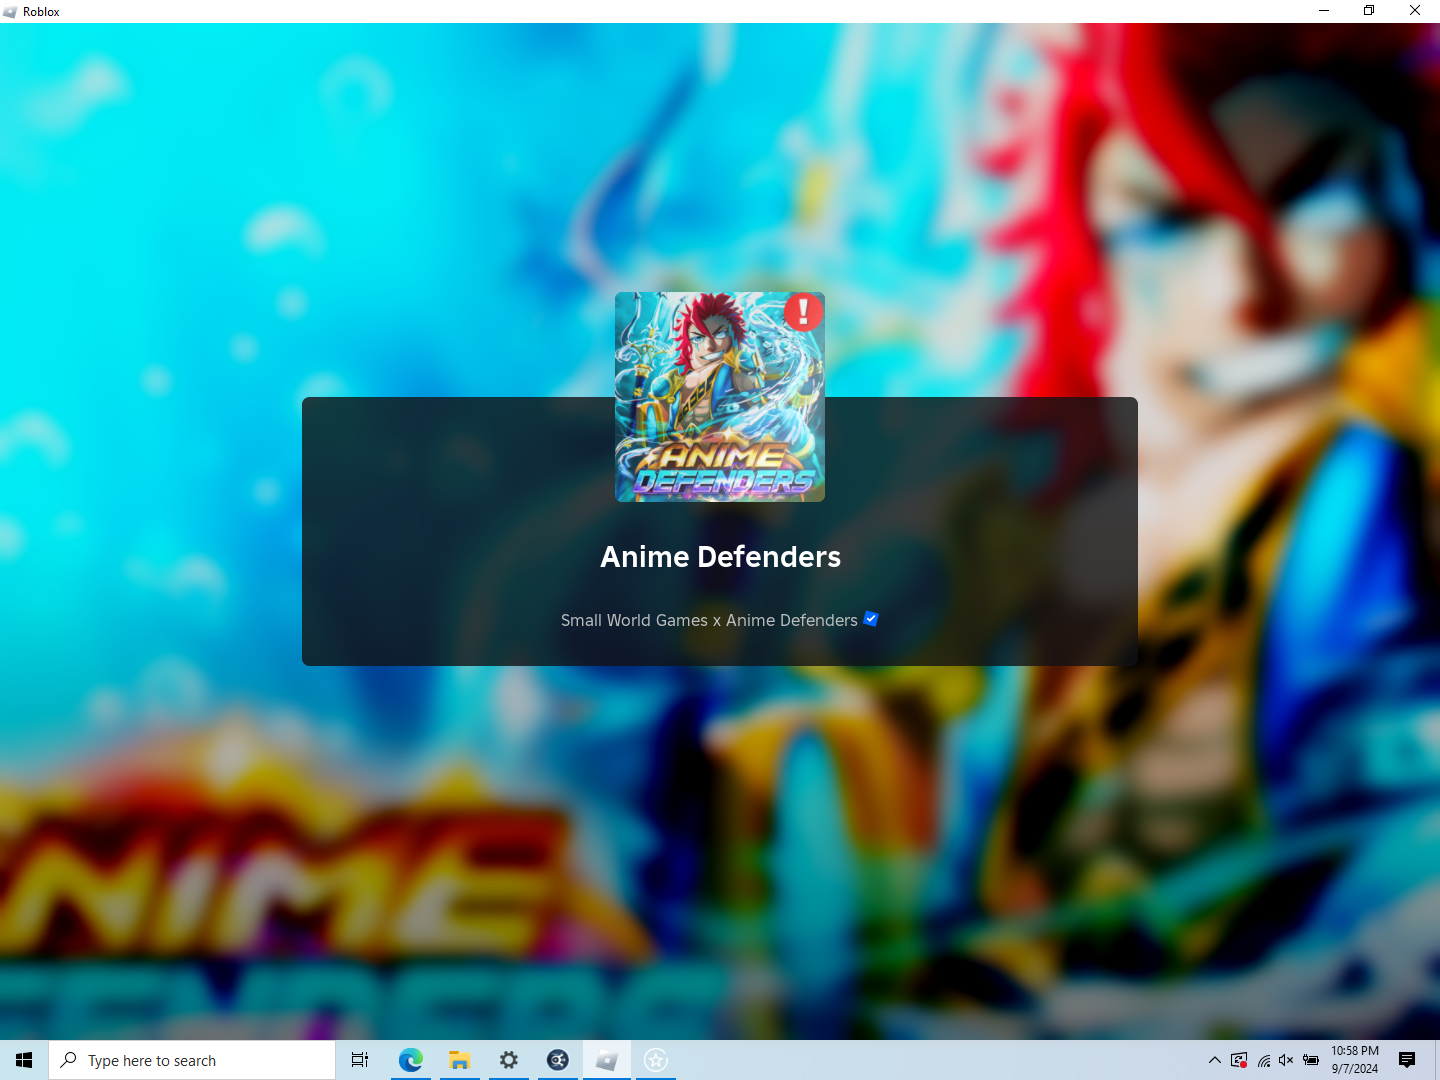Open the Wi-Fi network tray icon
This screenshot has width=1440, height=1080.
(x=1264, y=1060)
